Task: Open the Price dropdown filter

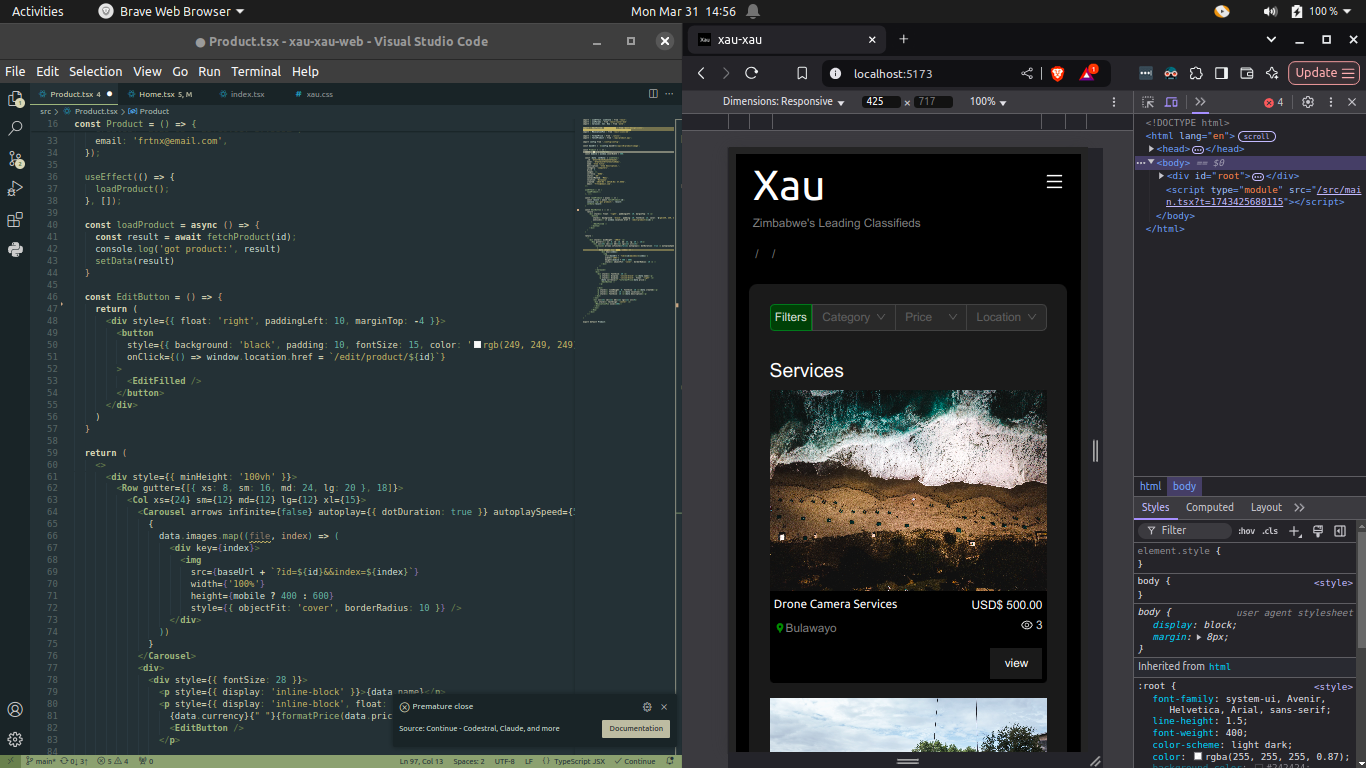Action: [931, 317]
